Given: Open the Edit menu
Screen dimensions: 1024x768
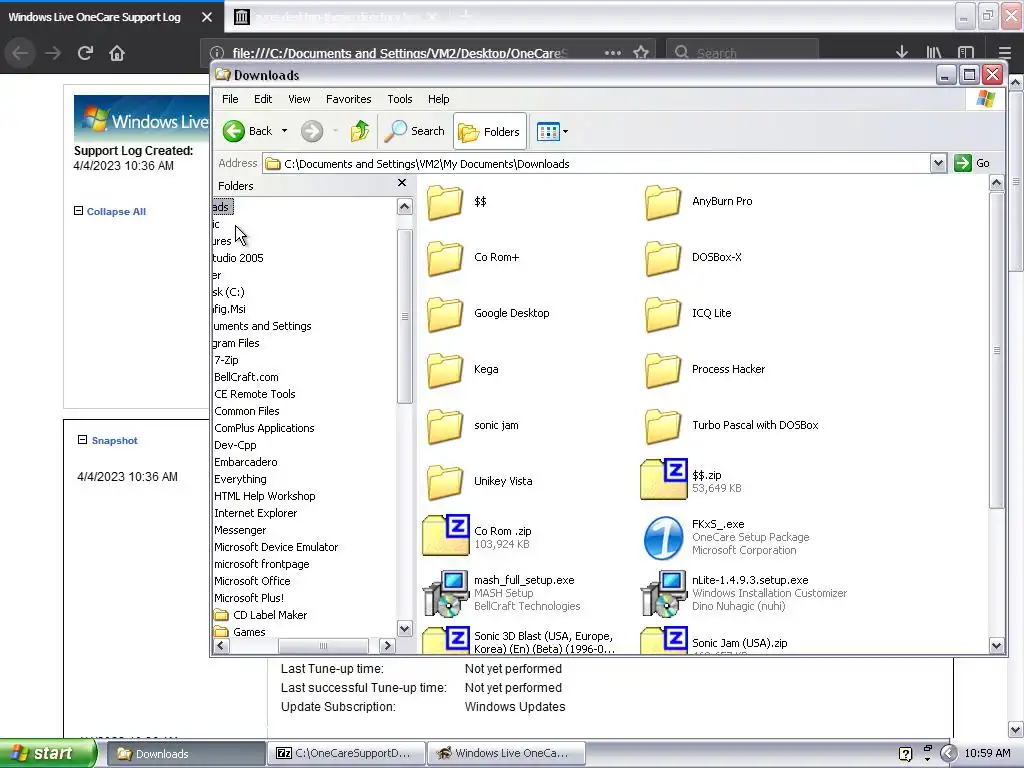Looking at the screenshot, I should point(263,99).
